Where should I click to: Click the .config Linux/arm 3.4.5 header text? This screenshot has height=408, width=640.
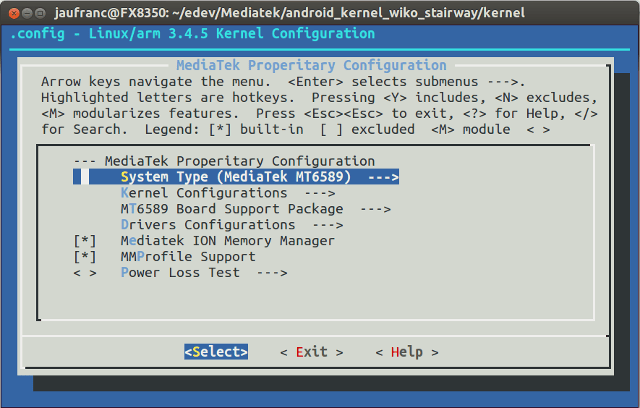pos(192,33)
